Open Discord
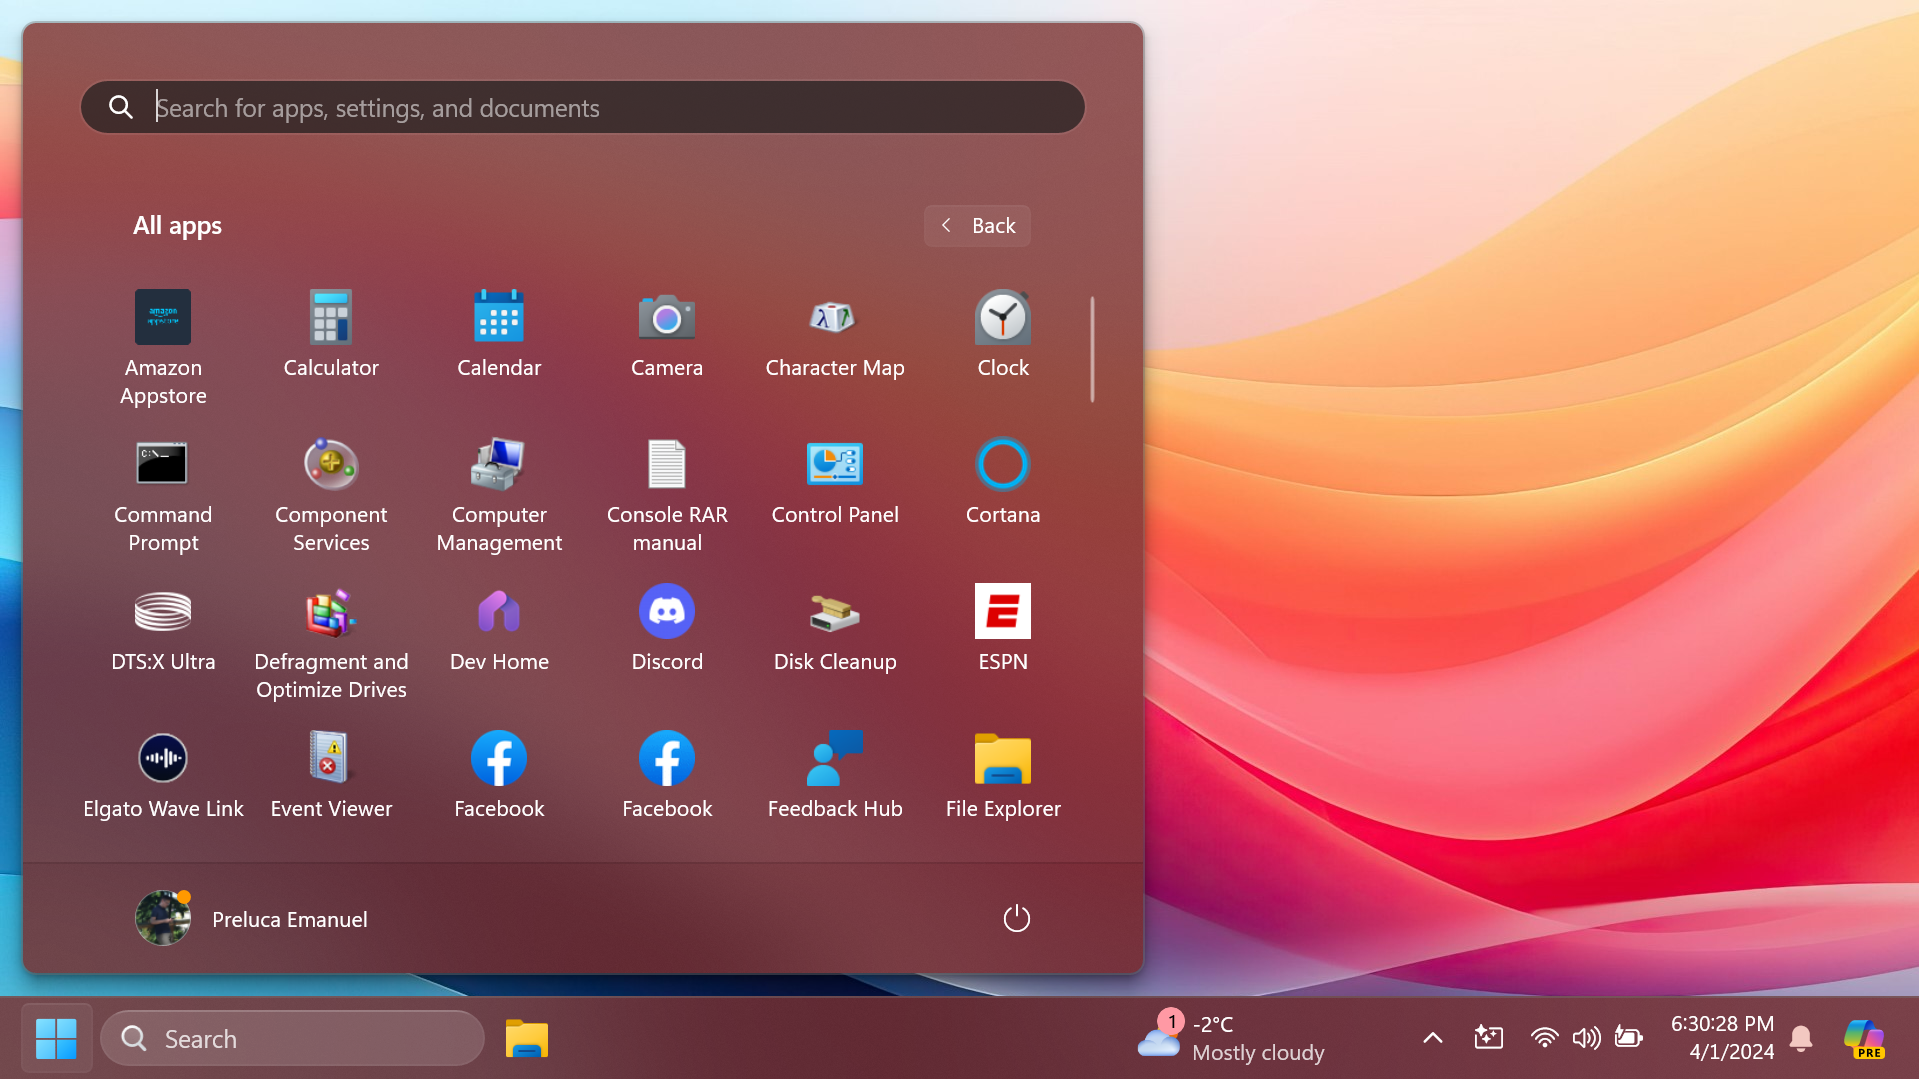This screenshot has height=1079, width=1919. 667,628
